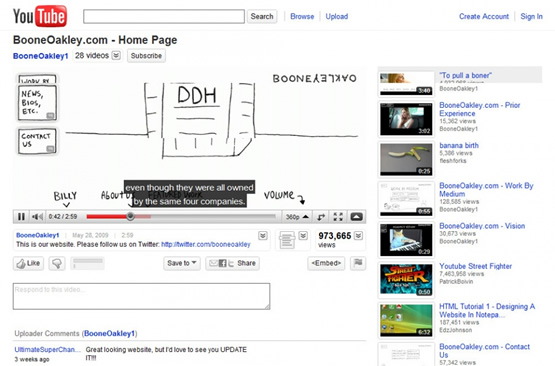
Task: Click the Like button
Action: [29, 263]
